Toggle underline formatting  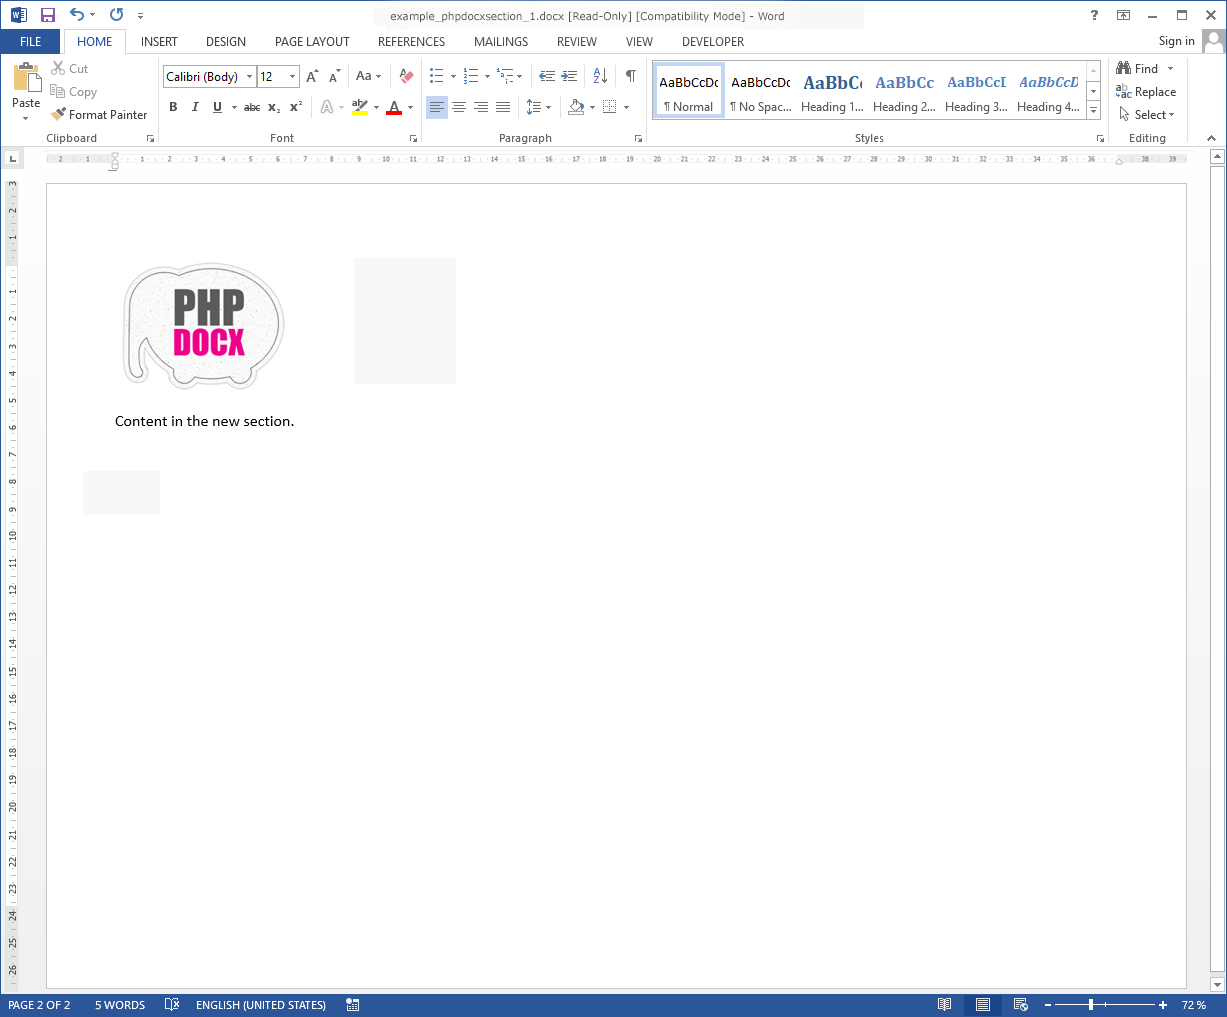pyautogui.click(x=217, y=107)
